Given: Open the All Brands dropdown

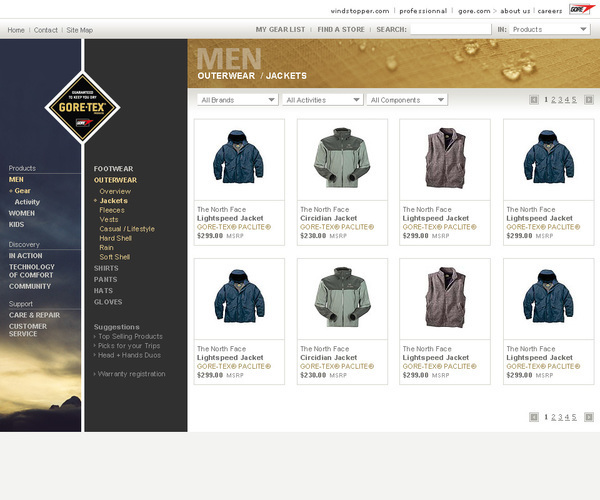Looking at the screenshot, I should coord(238,100).
